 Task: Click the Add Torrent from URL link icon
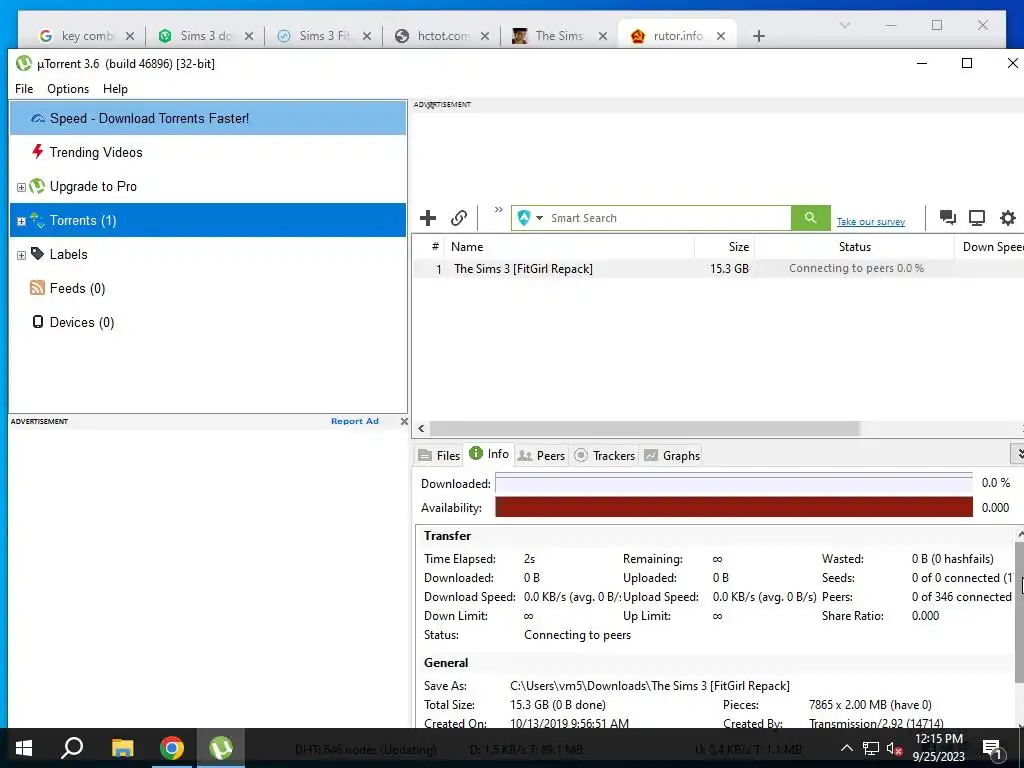[459, 218]
